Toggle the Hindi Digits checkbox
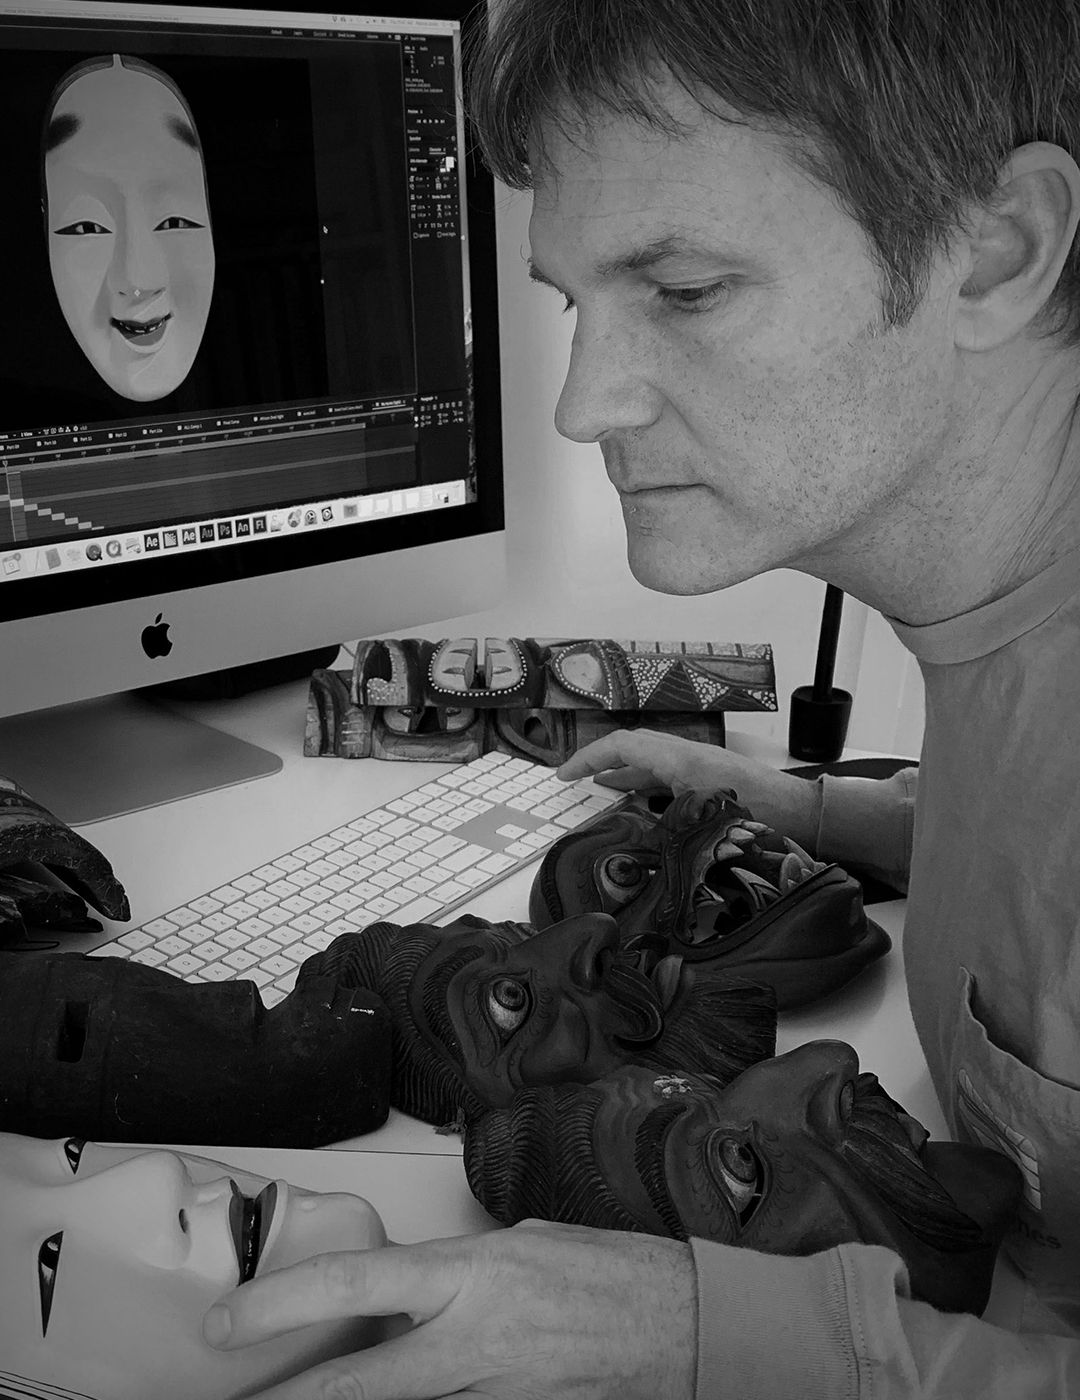 pyautogui.click(x=438, y=236)
